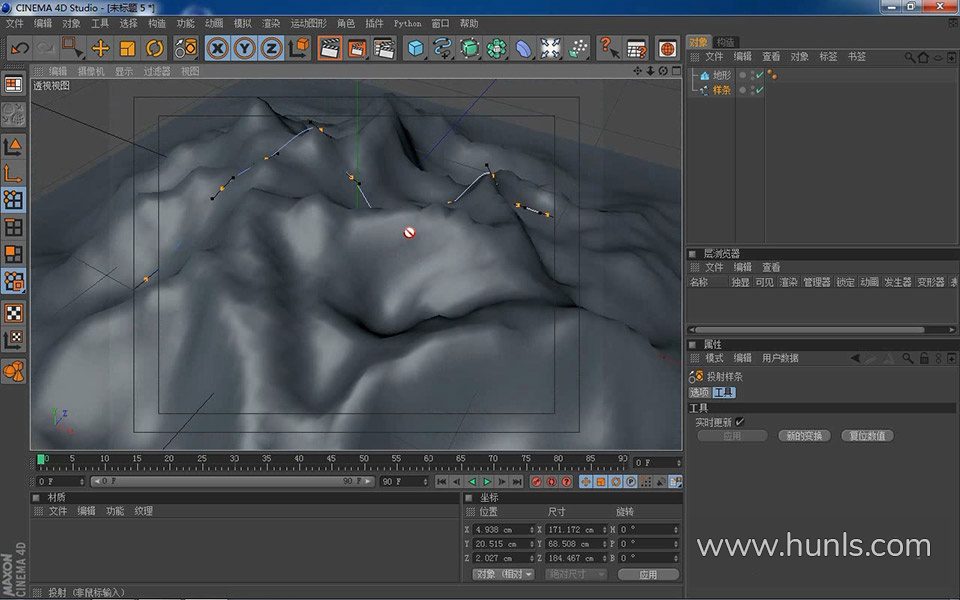
Task: Click the 新的变换 button
Action: coord(803,436)
